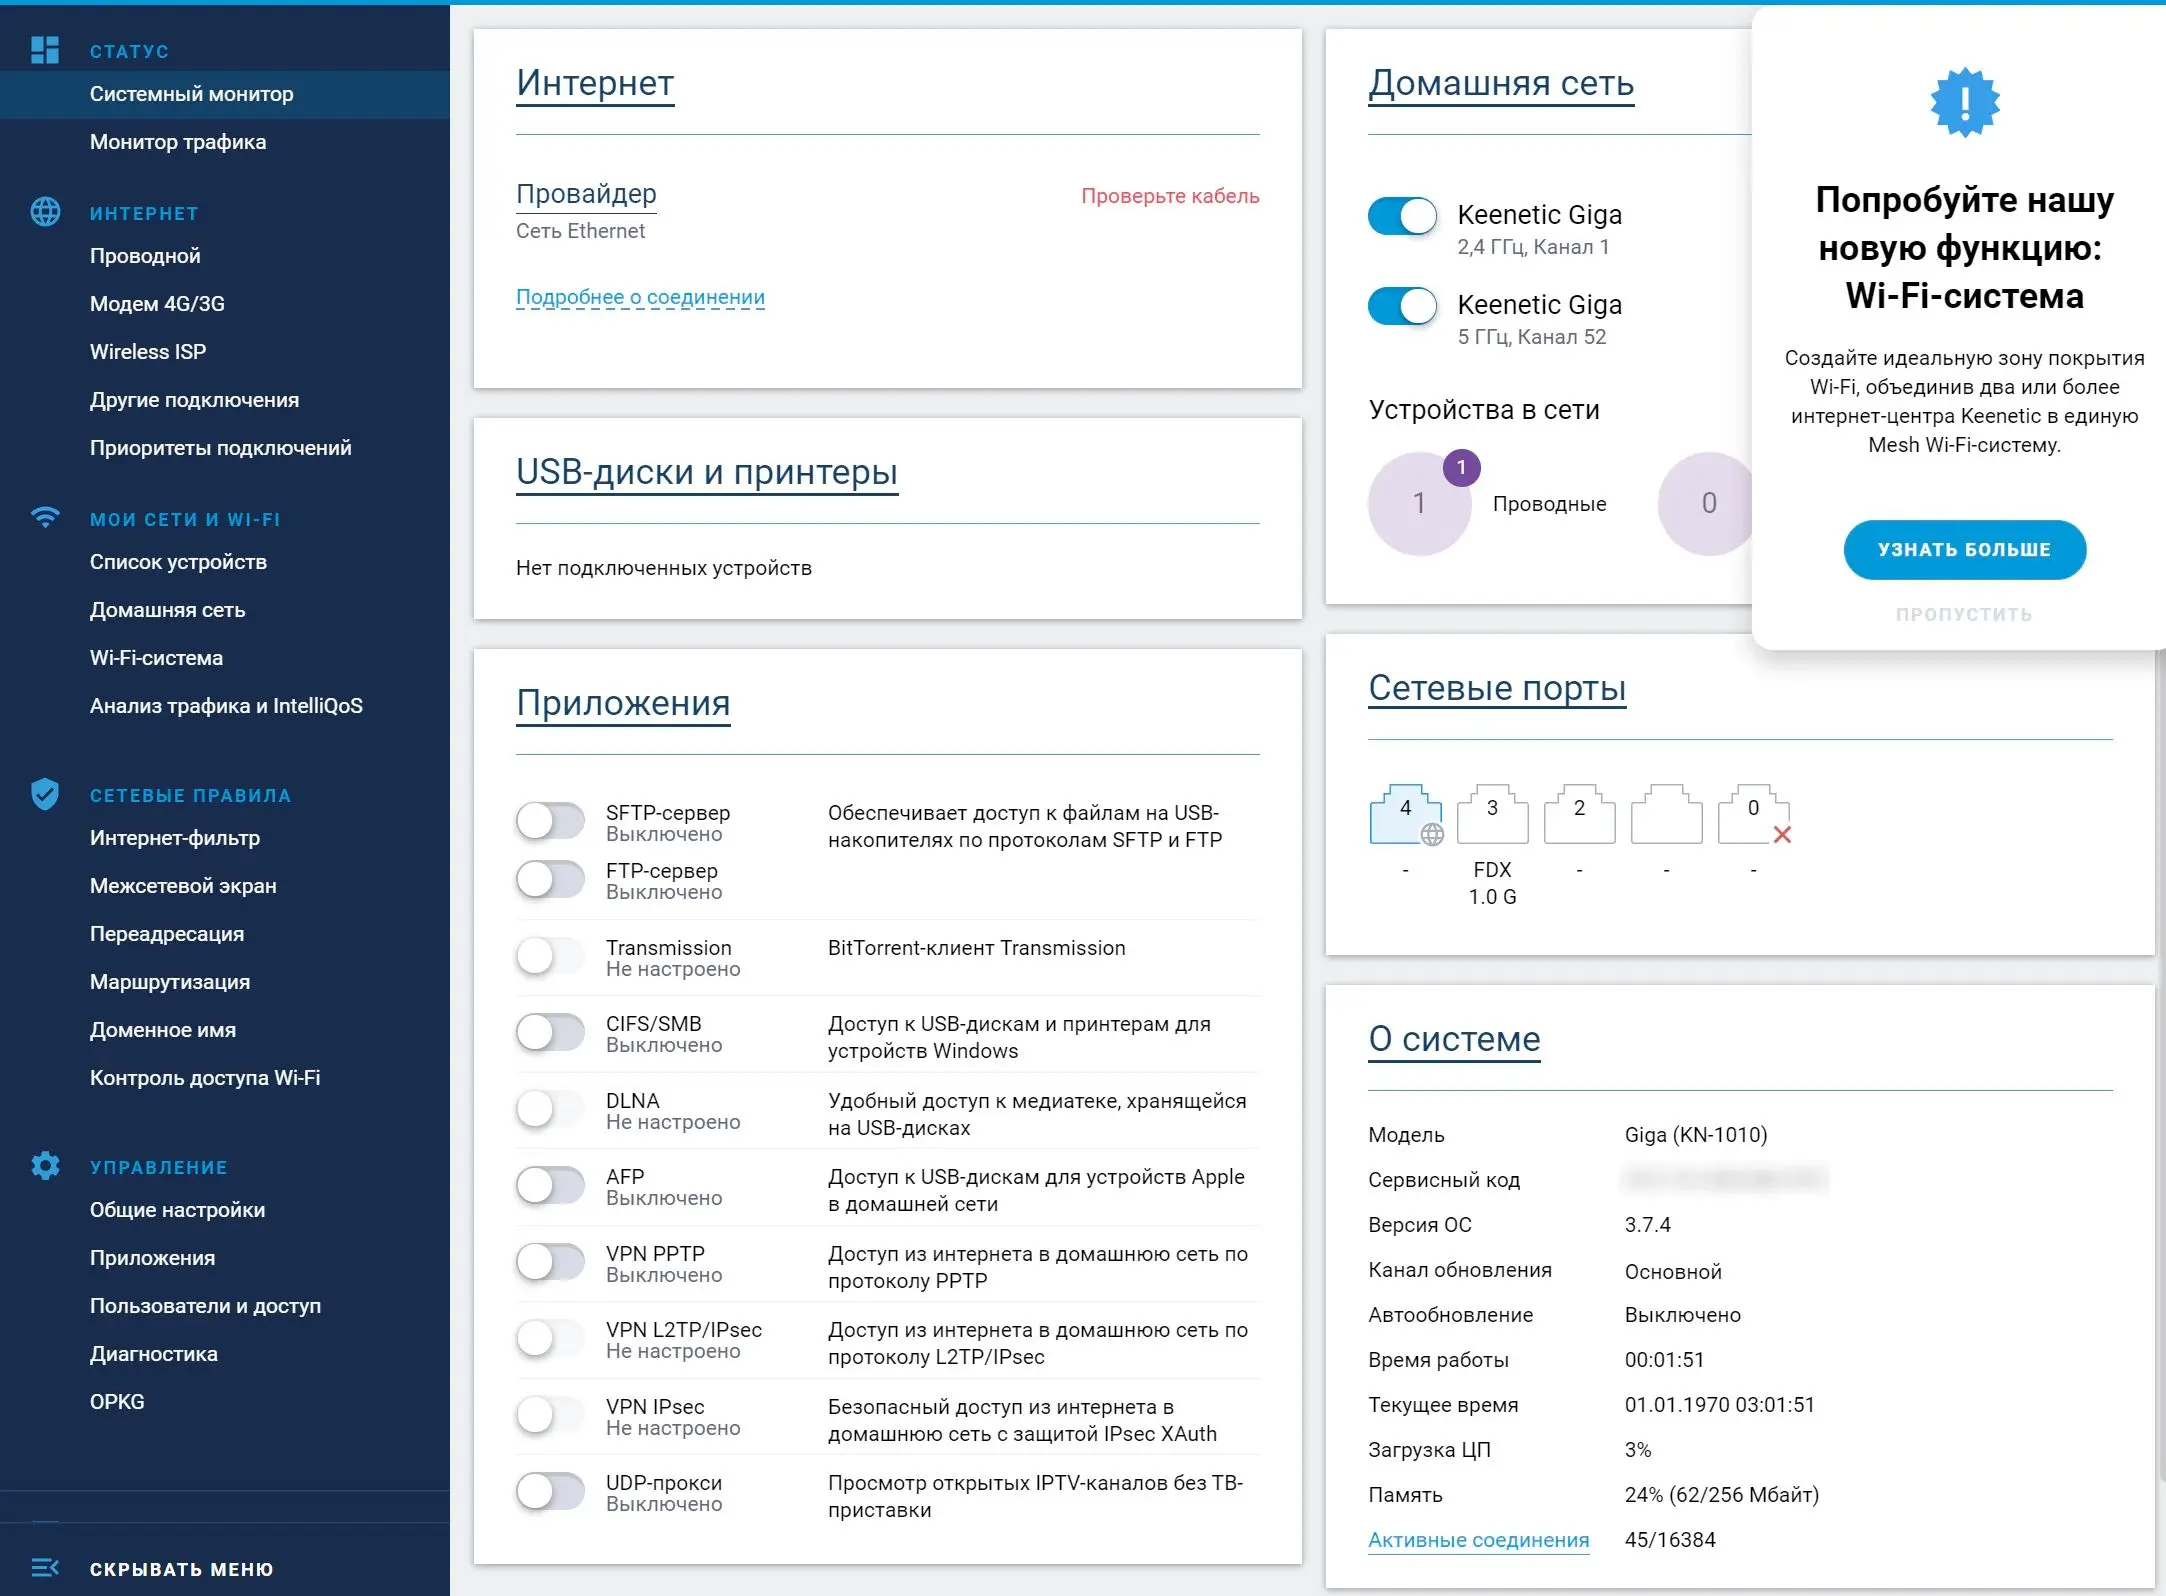Open the Network ports section heading
This screenshot has height=1596, width=2166.
(1497, 688)
